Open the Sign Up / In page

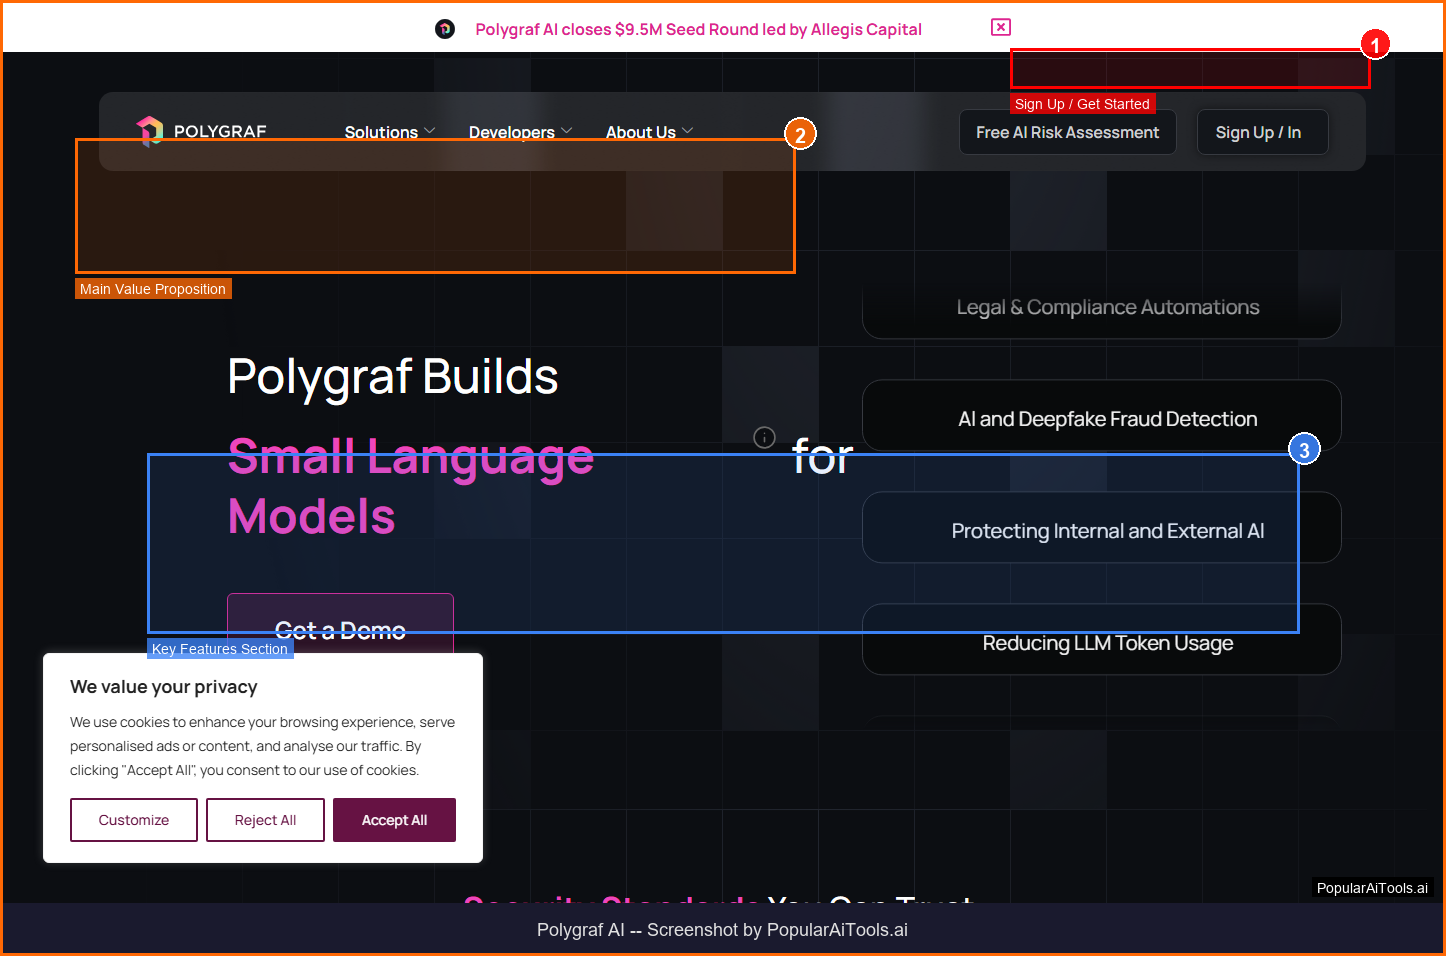point(1258,132)
